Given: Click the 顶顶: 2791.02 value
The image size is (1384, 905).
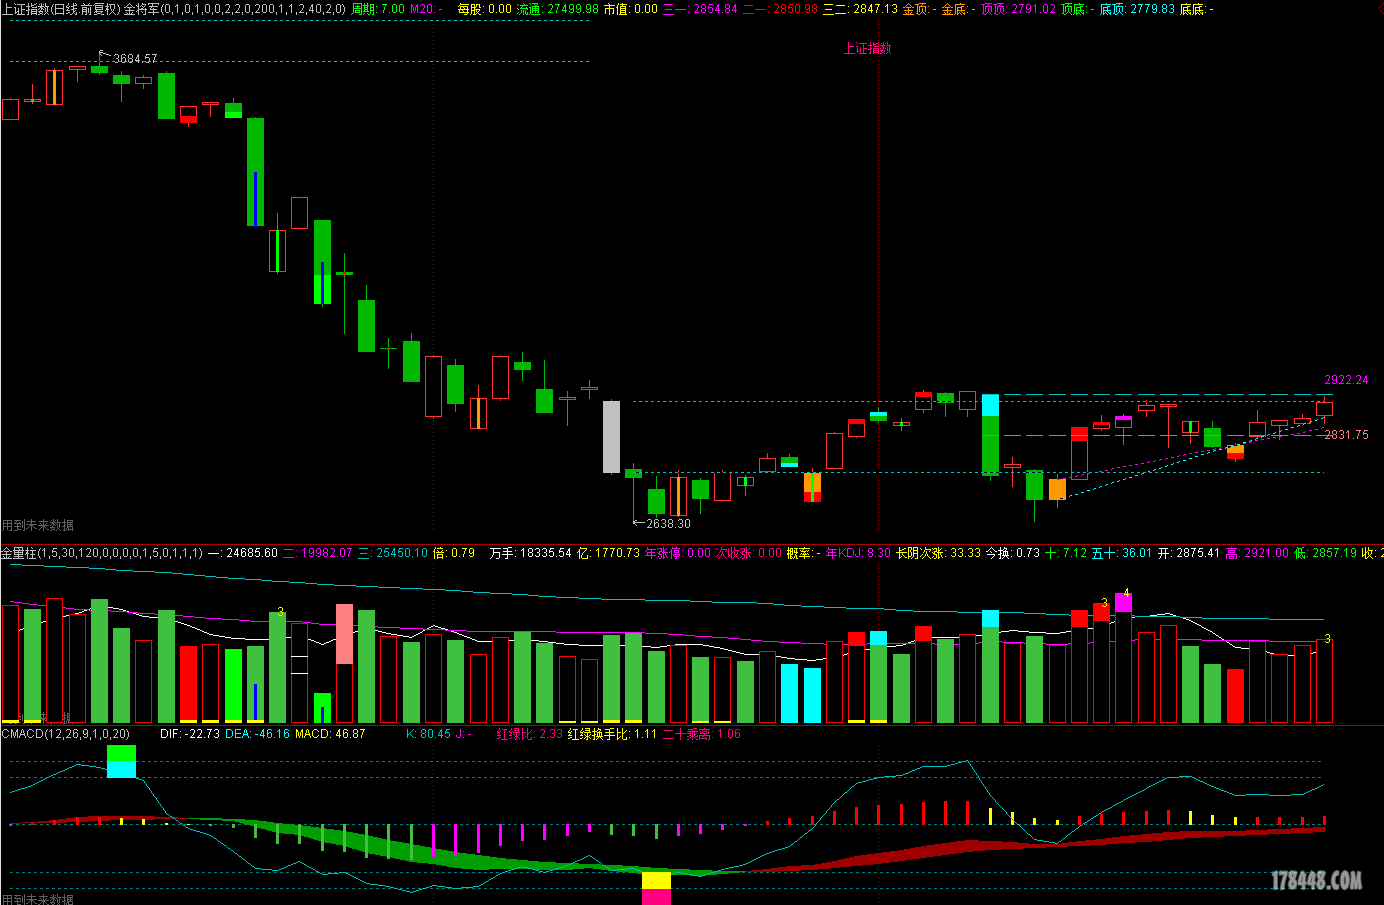Looking at the screenshot, I should (x=1018, y=9).
